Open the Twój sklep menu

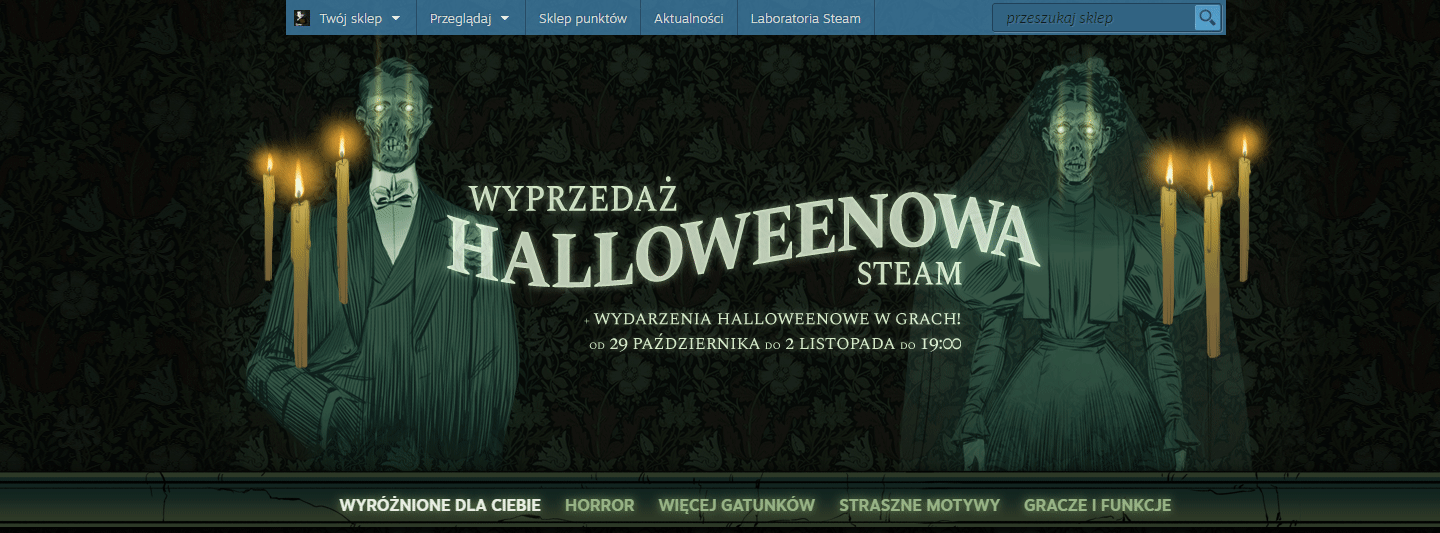coord(351,18)
